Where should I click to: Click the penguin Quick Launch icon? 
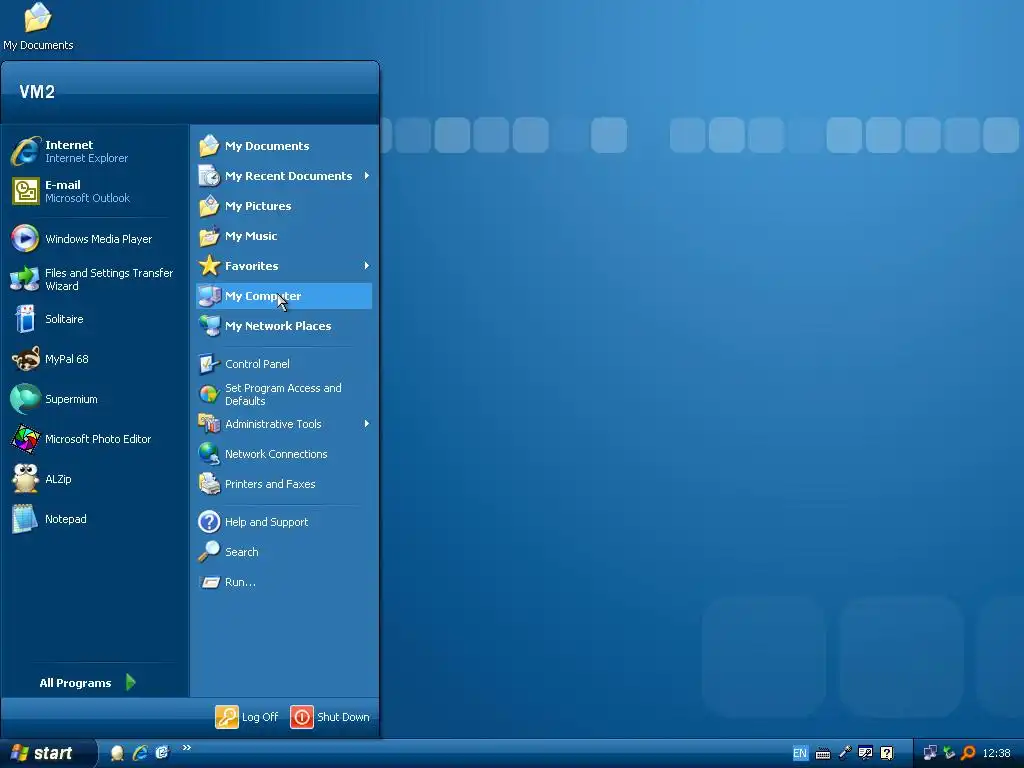coord(117,753)
